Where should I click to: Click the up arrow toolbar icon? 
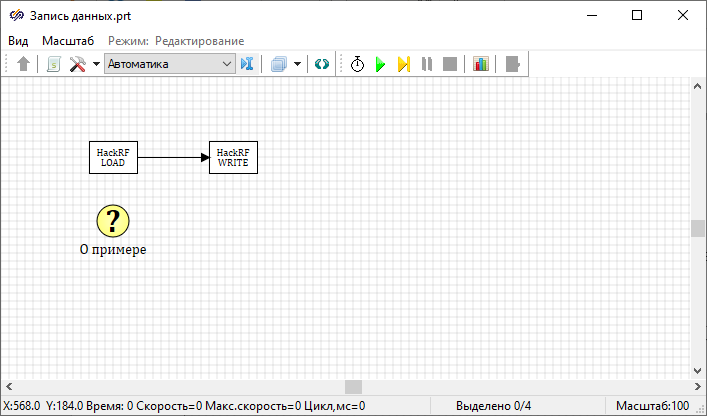tap(24, 64)
